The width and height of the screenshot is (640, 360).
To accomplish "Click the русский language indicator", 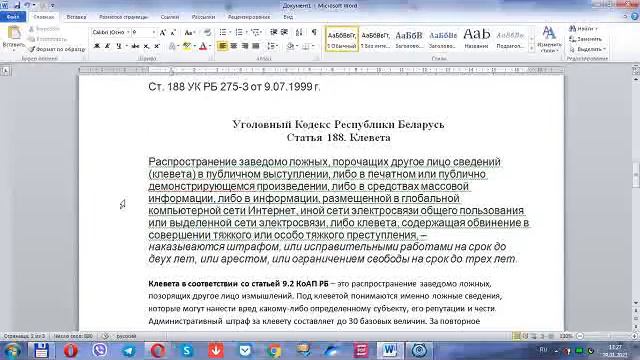I will click(127, 336).
